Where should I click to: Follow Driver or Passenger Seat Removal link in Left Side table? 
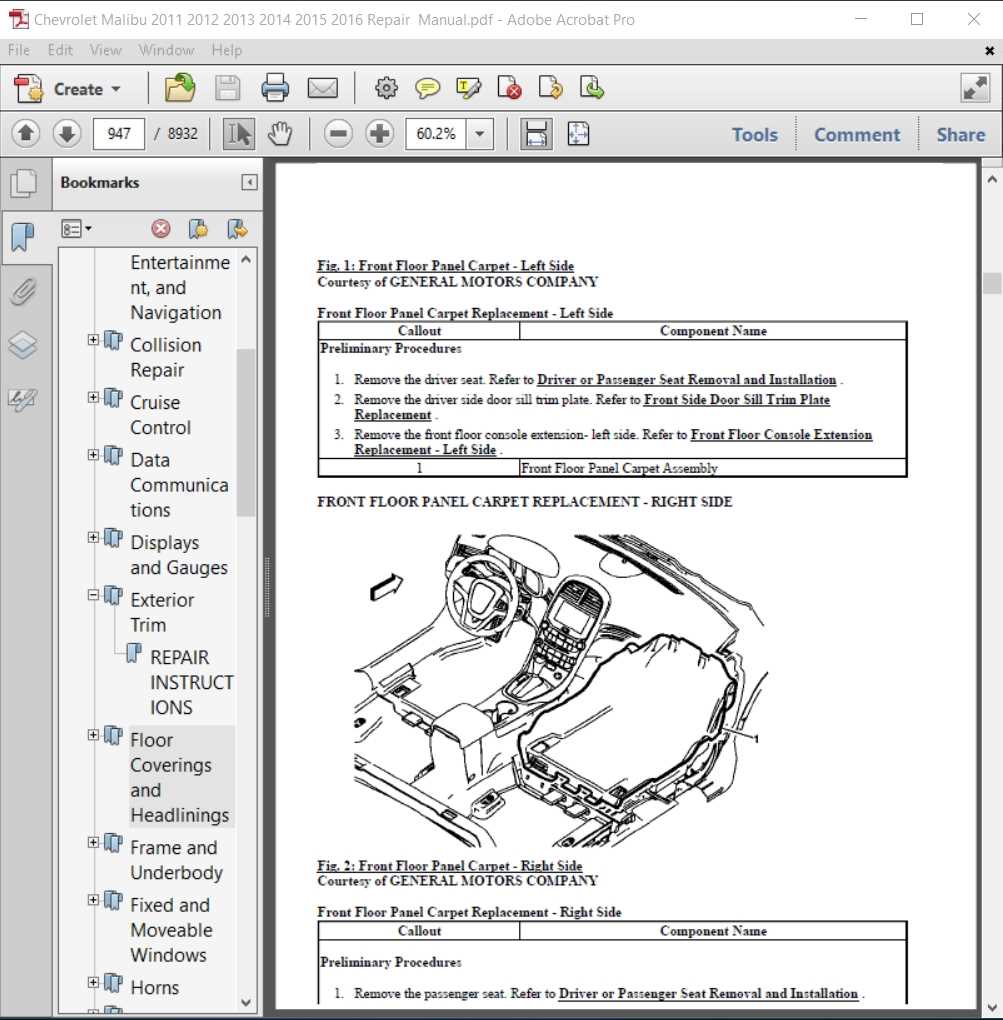(x=686, y=379)
